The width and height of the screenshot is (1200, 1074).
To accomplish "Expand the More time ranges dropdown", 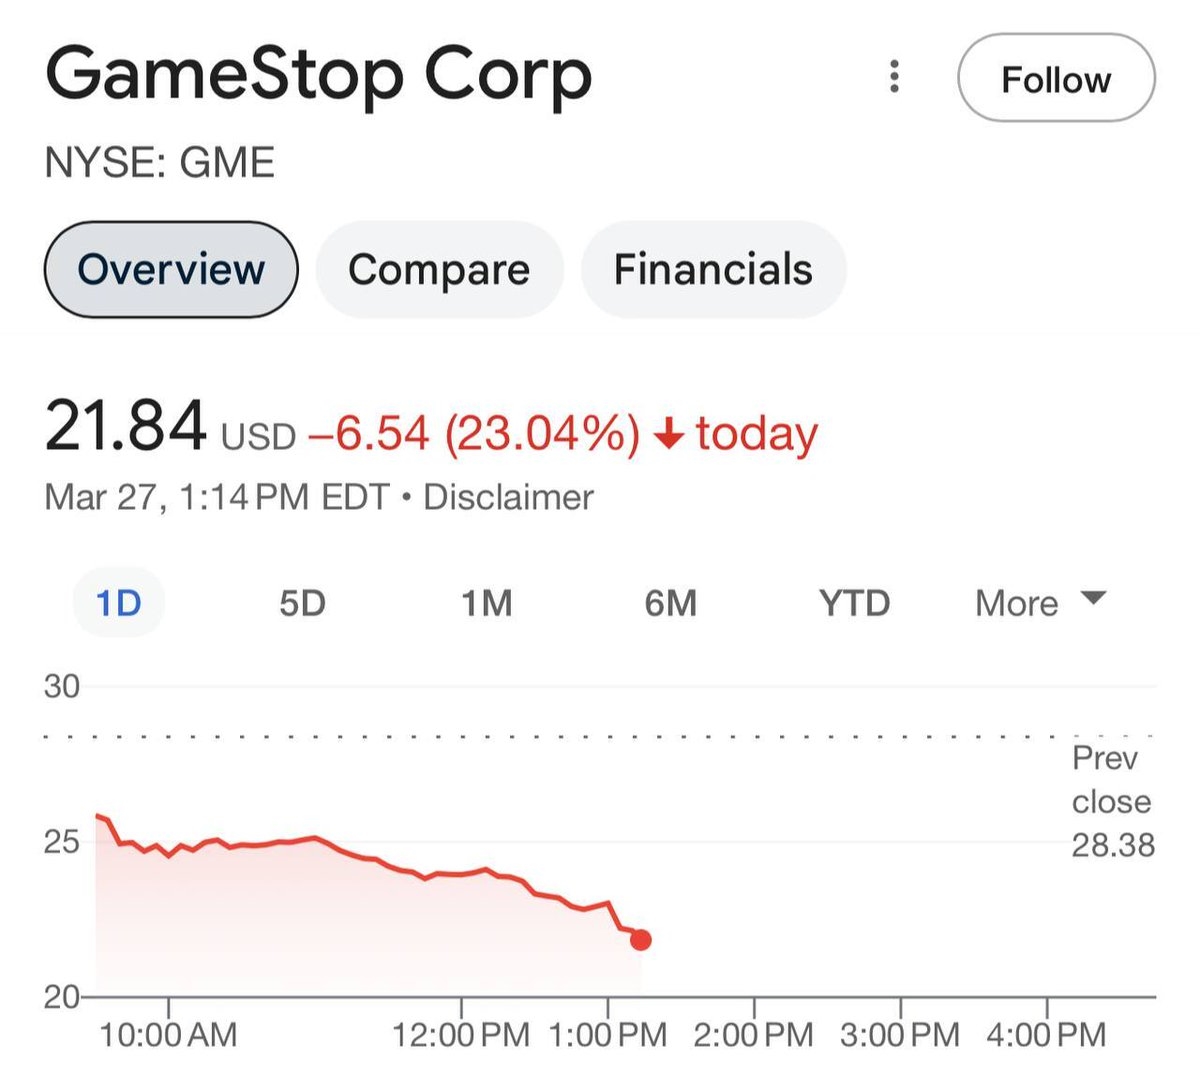I will click(1017, 603).
